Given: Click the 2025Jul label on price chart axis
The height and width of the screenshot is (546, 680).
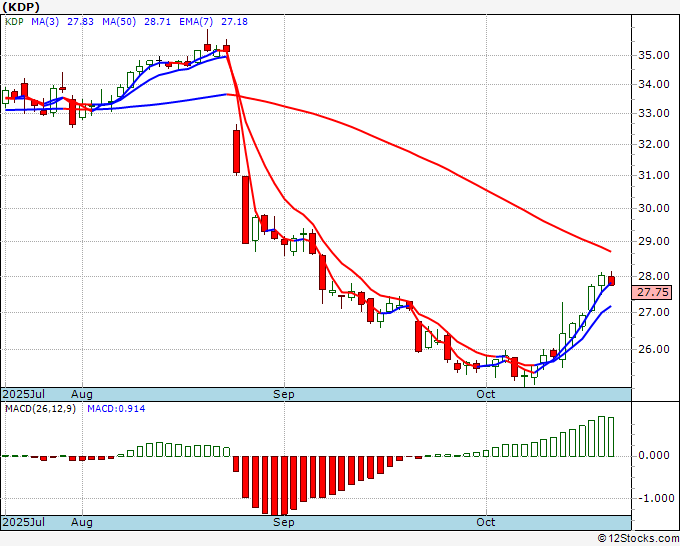Looking at the screenshot, I should coord(23,394).
